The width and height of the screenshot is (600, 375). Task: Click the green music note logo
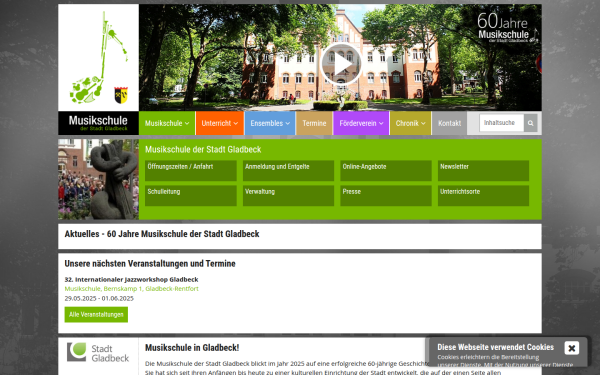tap(99, 57)
